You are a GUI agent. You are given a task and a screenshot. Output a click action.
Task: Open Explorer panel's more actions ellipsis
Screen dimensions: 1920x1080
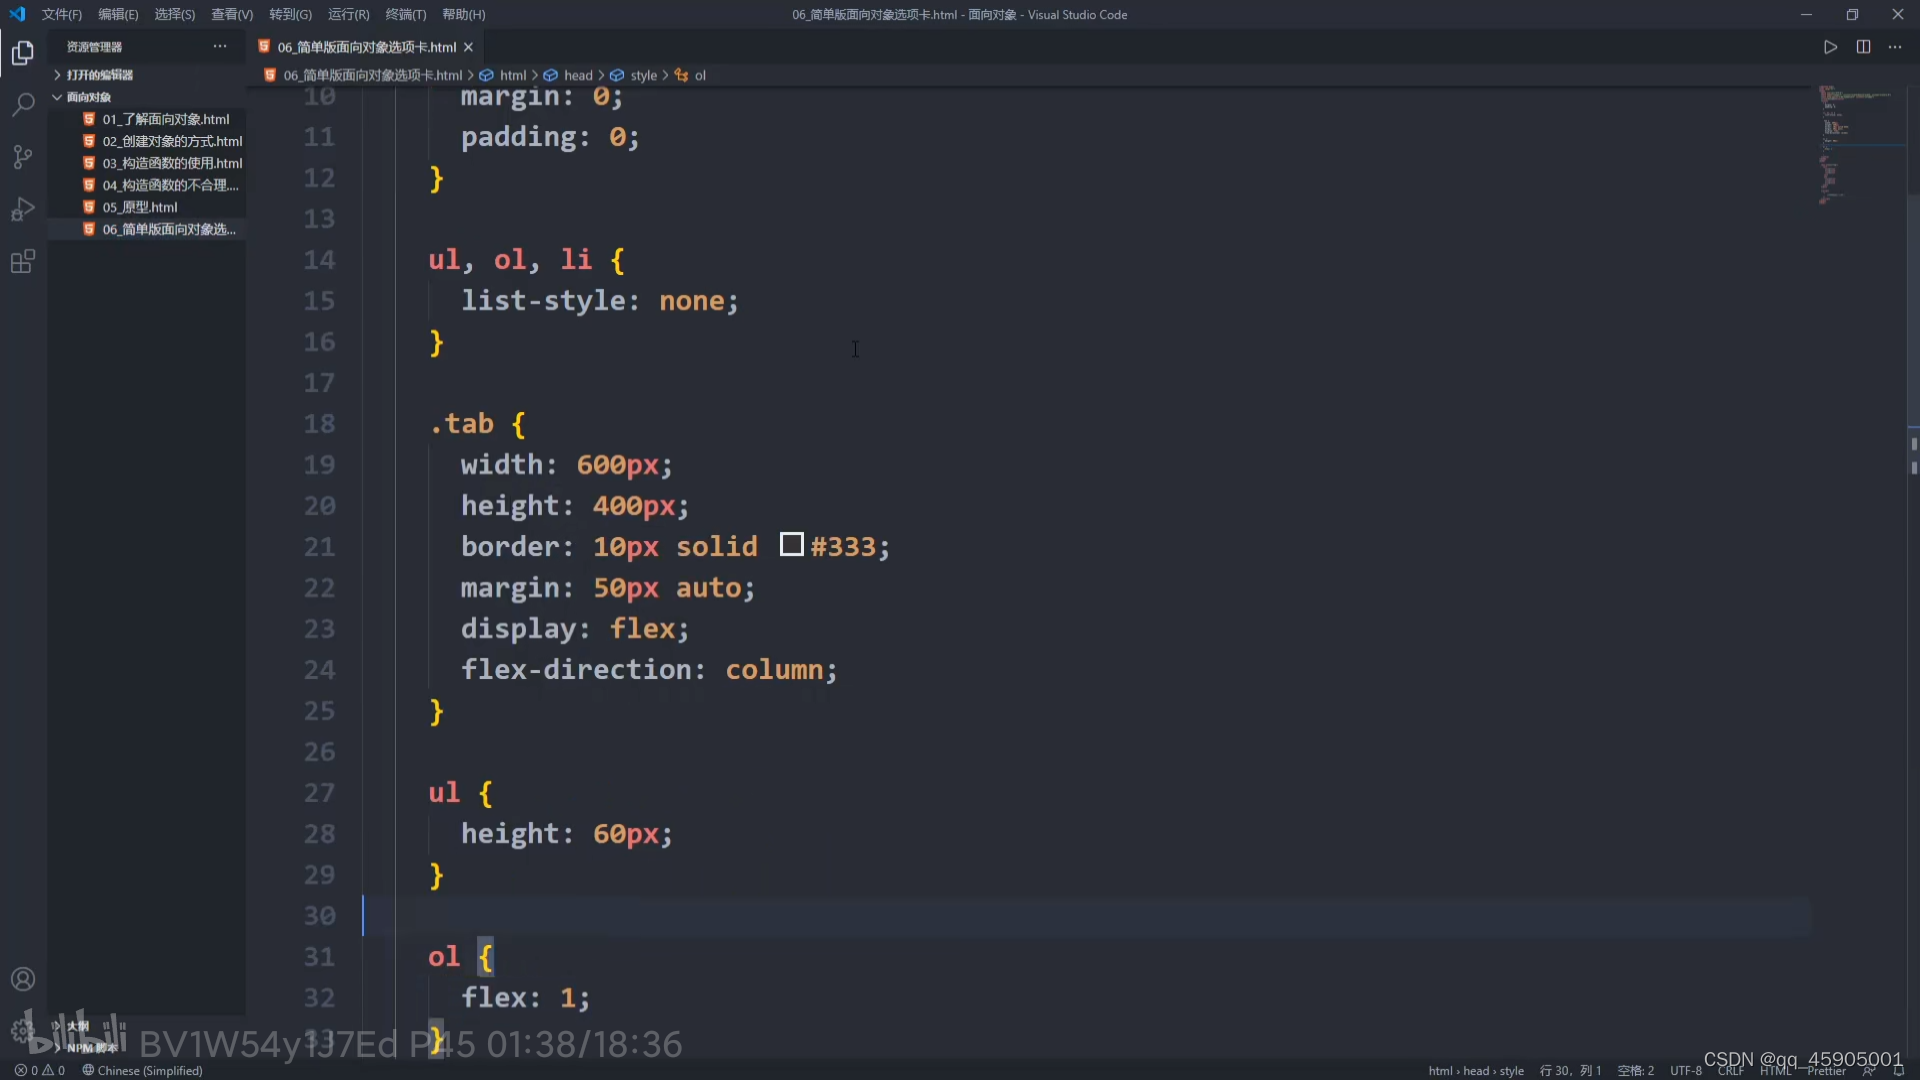[x=219, y=47]
